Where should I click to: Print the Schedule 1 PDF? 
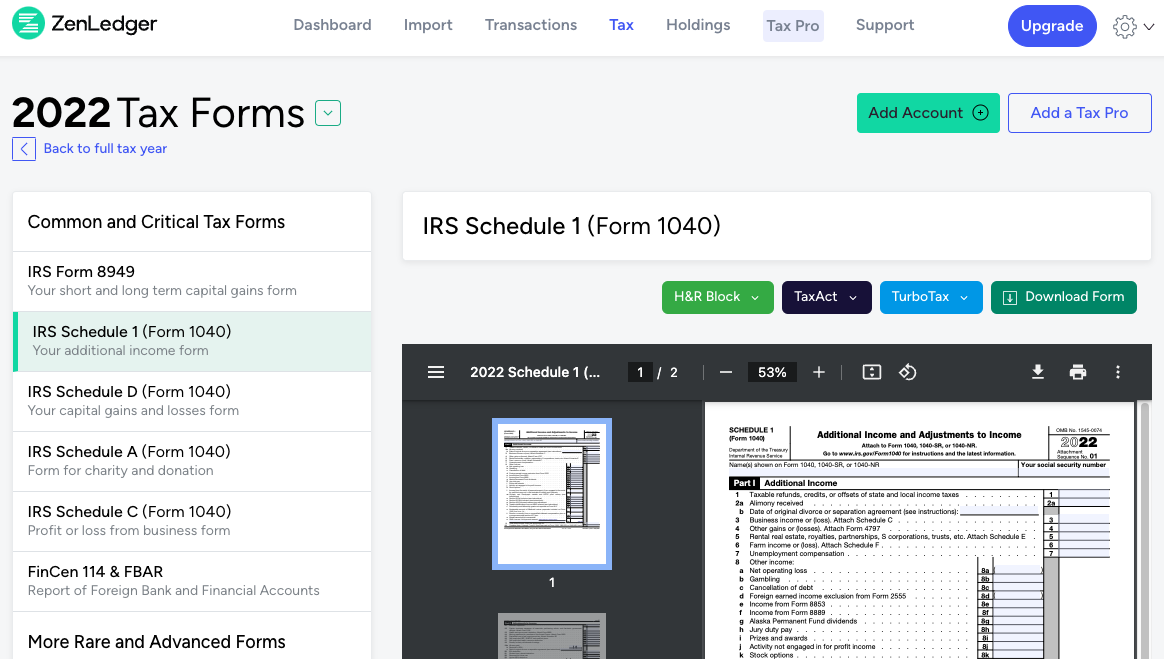(1078, 372)
